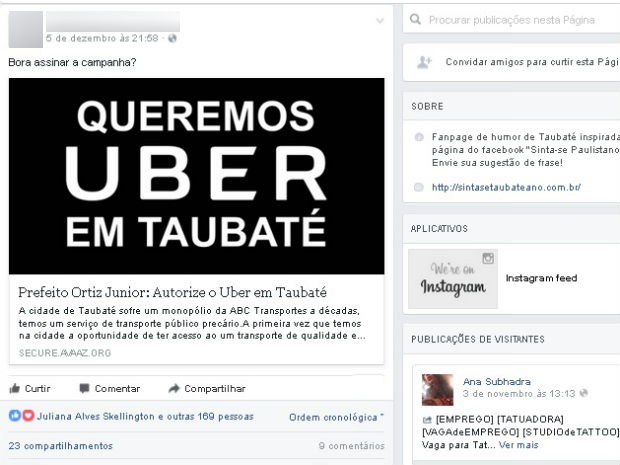This screenshot has height=465, width=620.
Task: Expand Ana Subhadra's post with Ver mais
Action: (518, 445)
